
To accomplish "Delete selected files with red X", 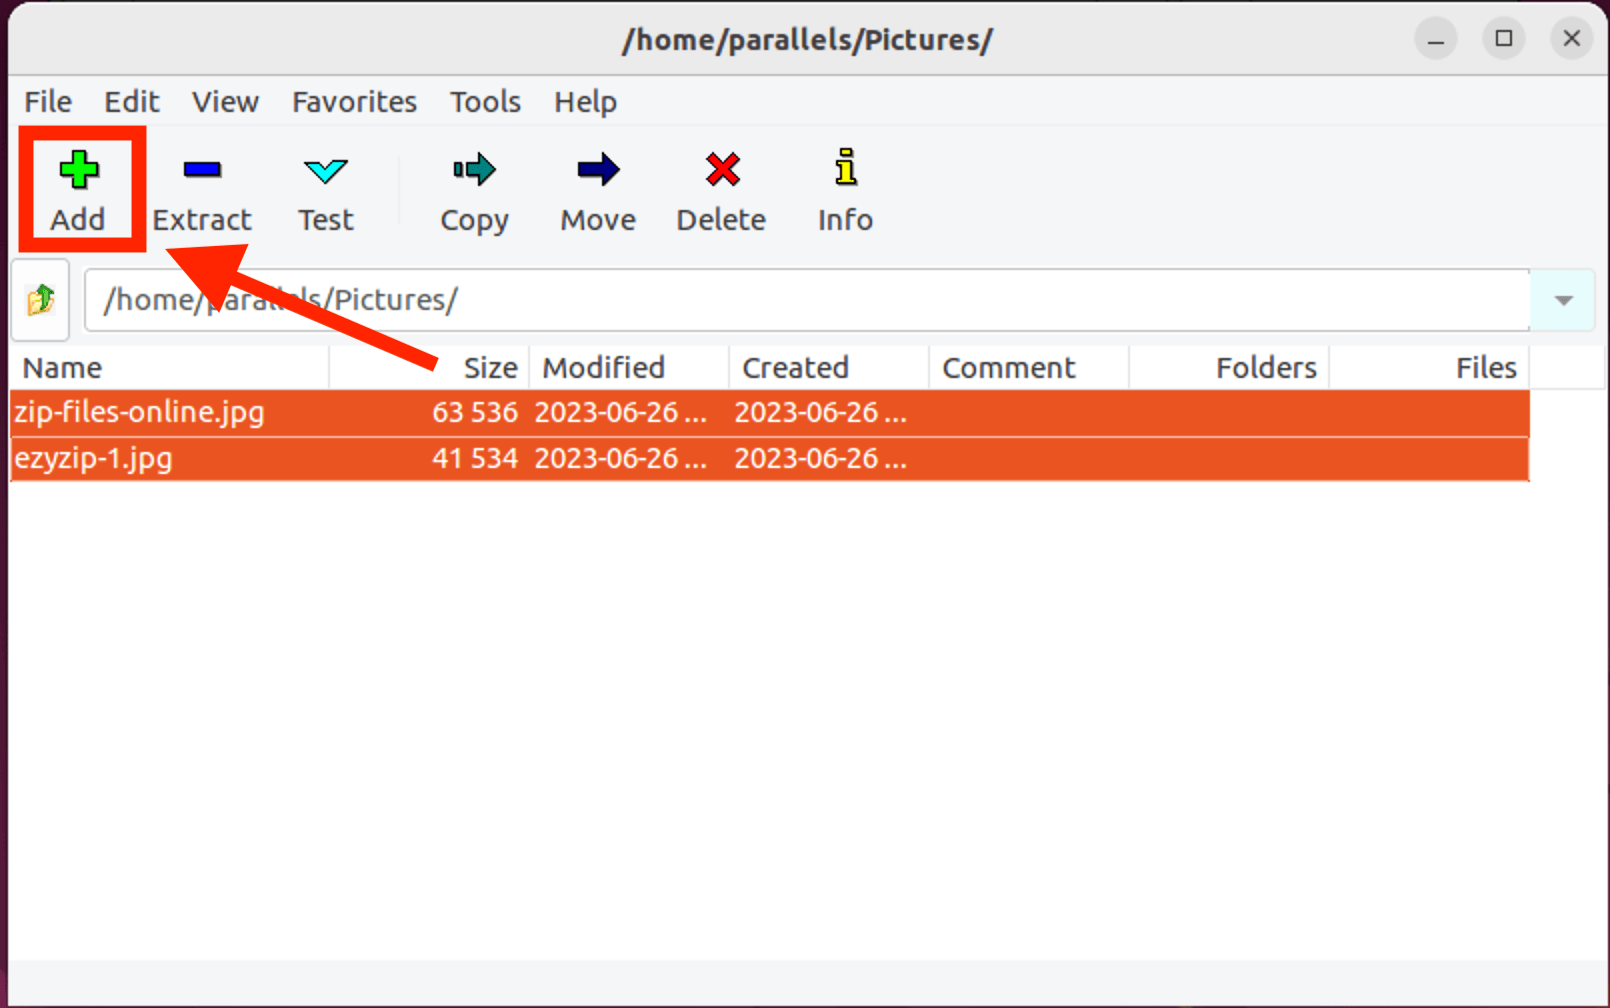I will 721,171.
